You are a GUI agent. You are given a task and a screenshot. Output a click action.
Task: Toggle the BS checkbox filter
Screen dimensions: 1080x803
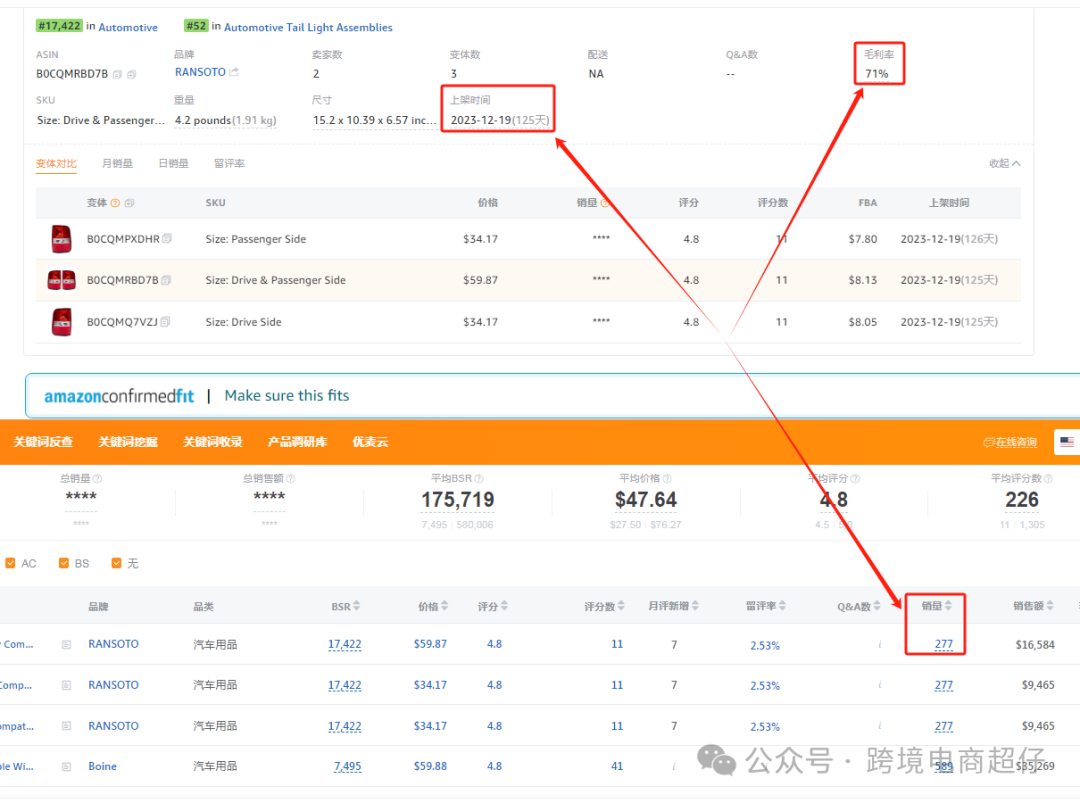pyautogui.click(x=64, y=563)
